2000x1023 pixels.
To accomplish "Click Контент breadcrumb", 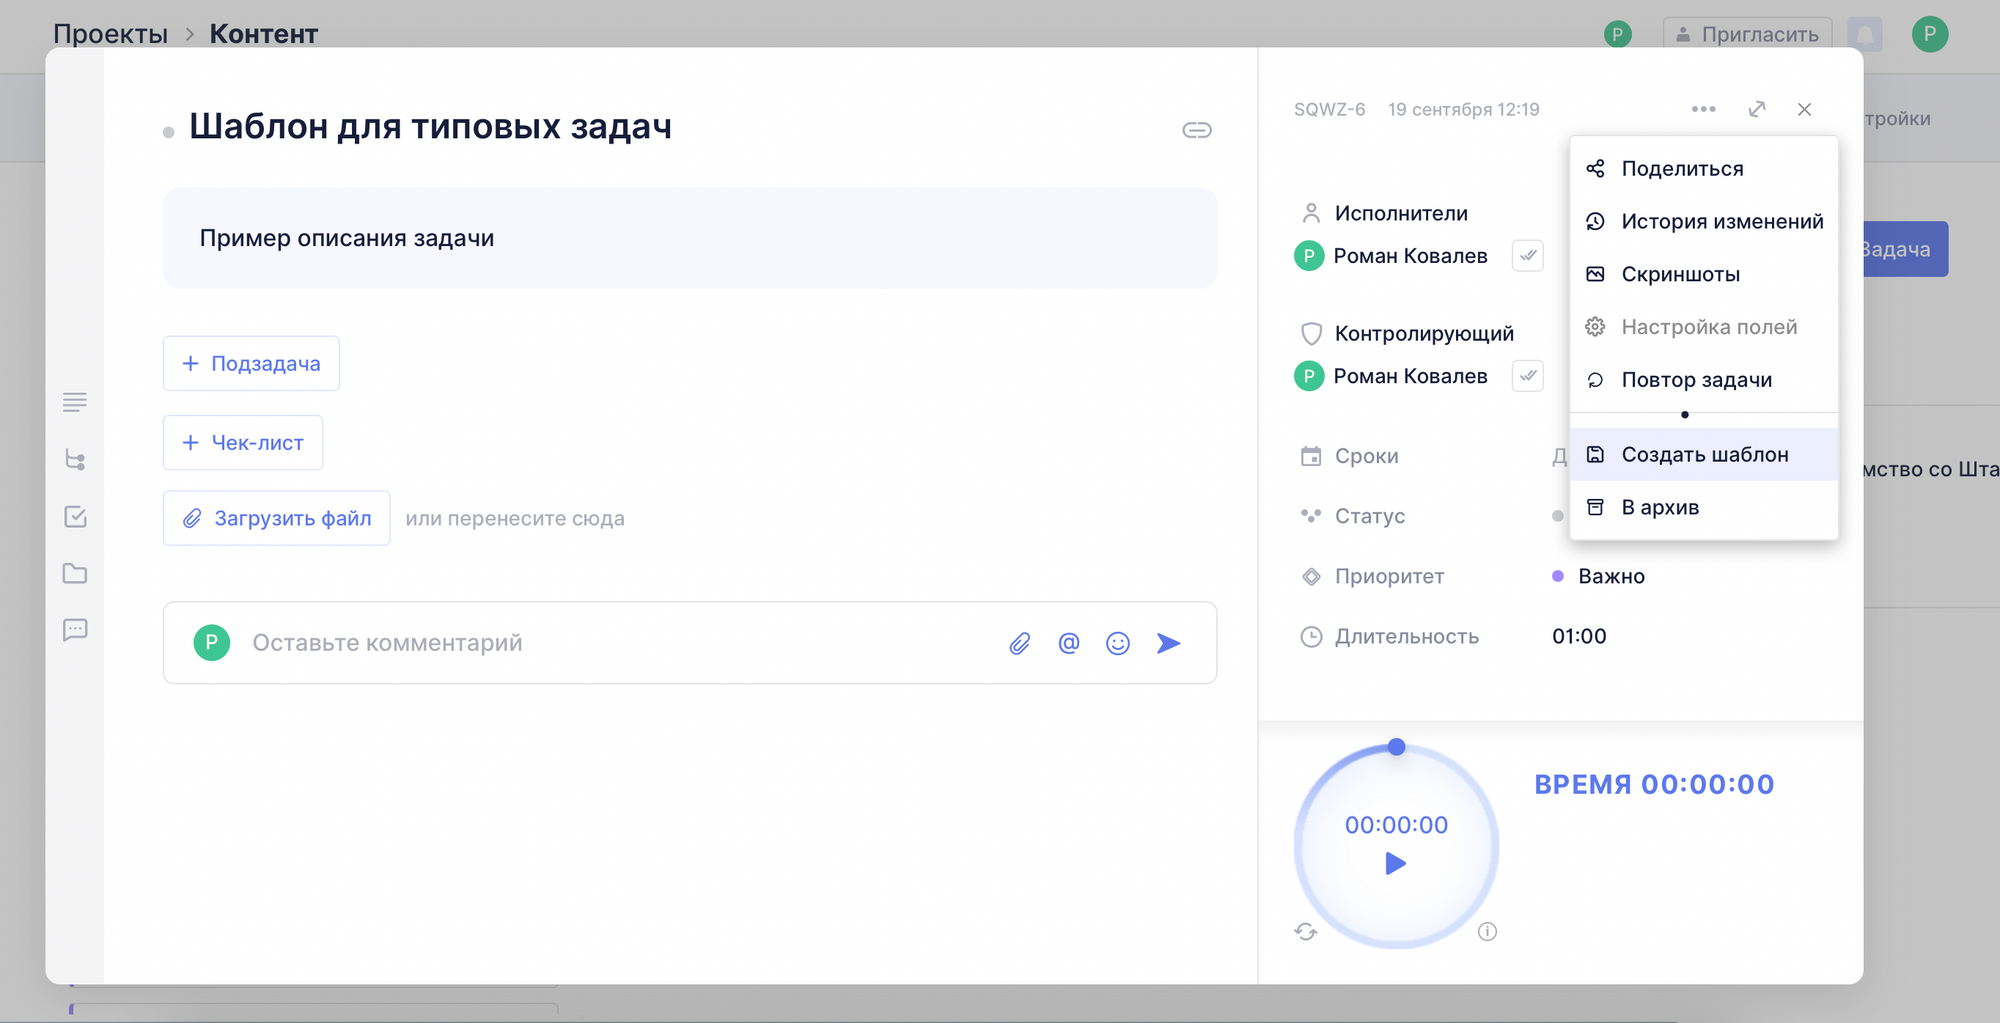I will click(264, 34).
